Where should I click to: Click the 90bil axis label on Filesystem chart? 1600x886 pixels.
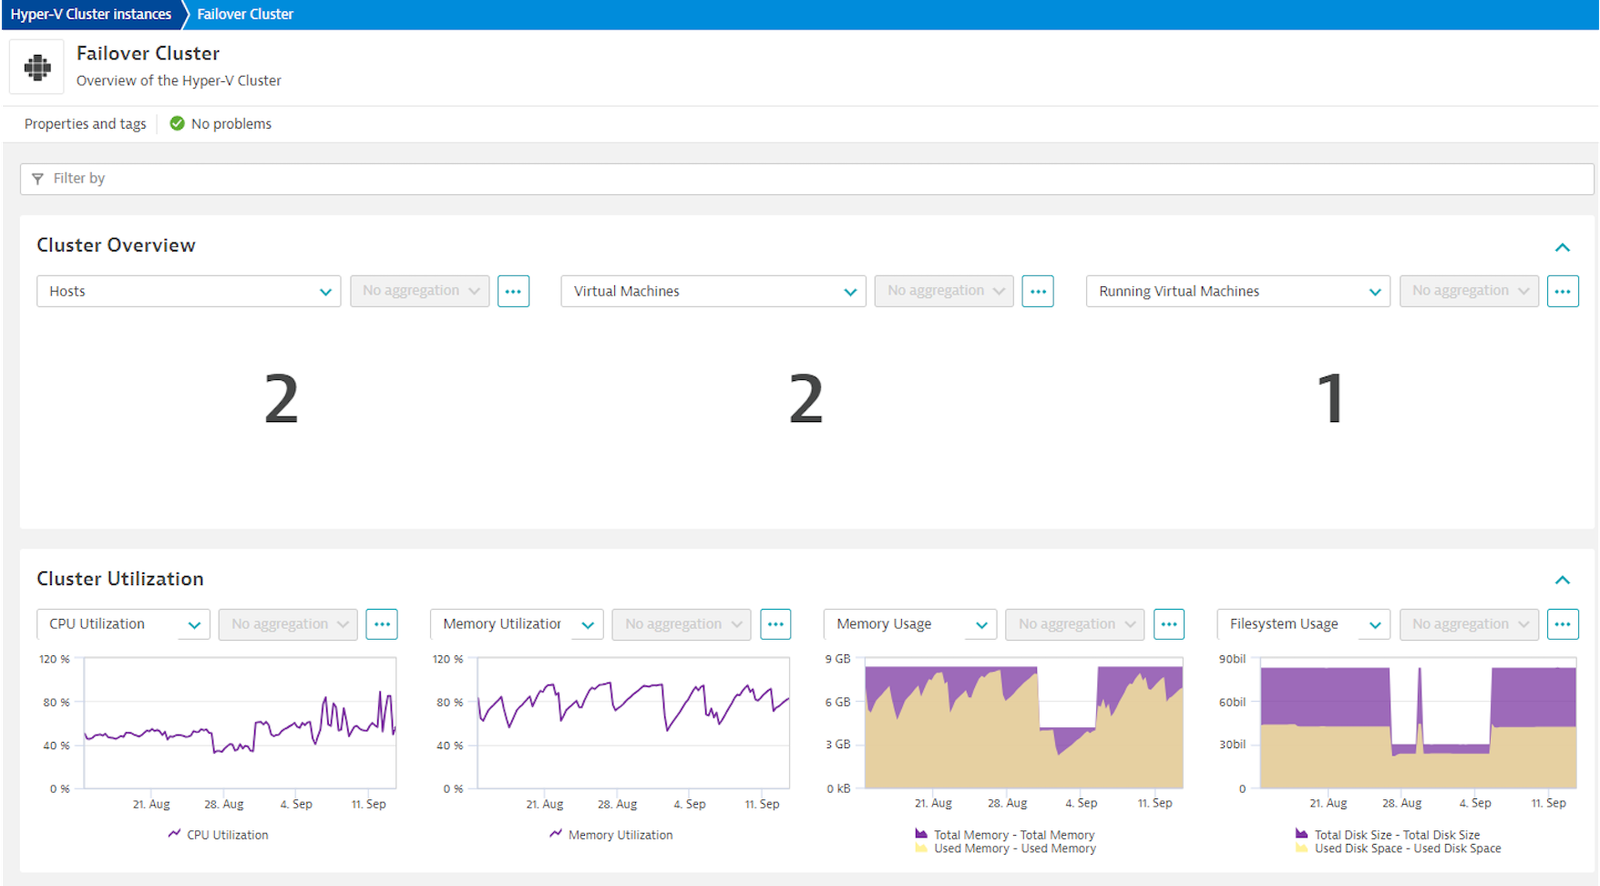pos(1232,659)
